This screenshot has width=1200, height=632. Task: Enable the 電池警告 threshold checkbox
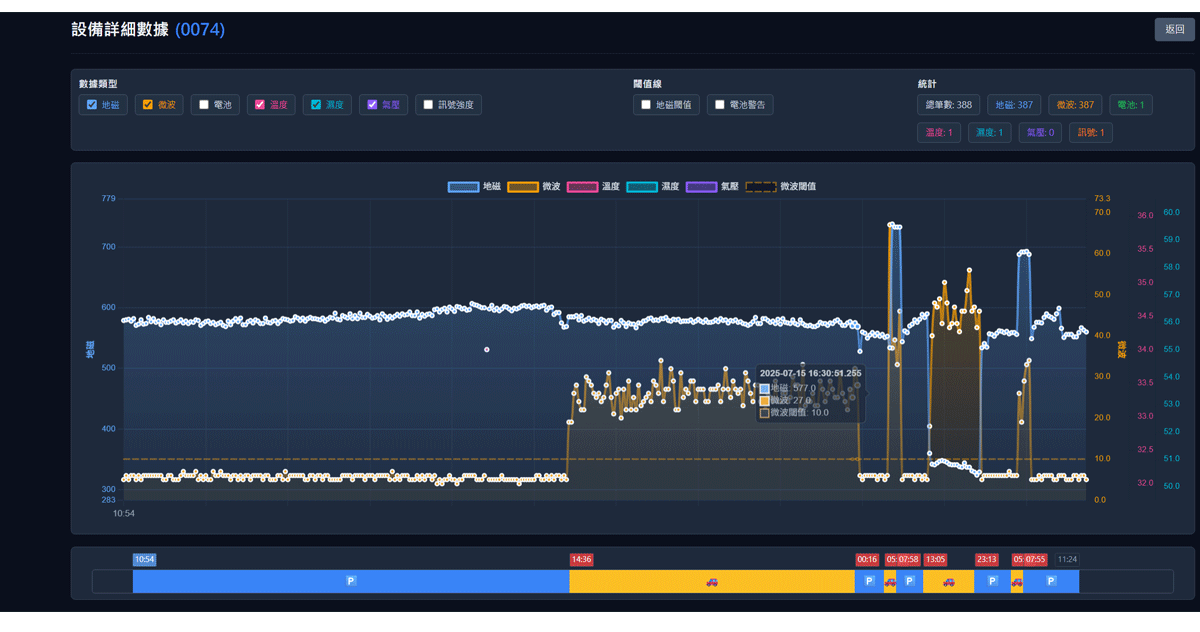click(720, 105)
